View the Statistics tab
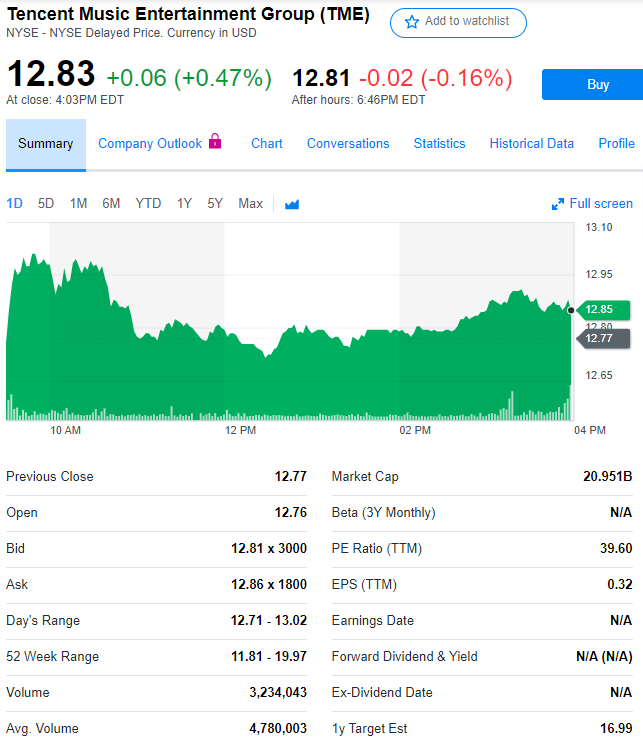Screen dimensions: 643x742 click(x=440, y=144)
